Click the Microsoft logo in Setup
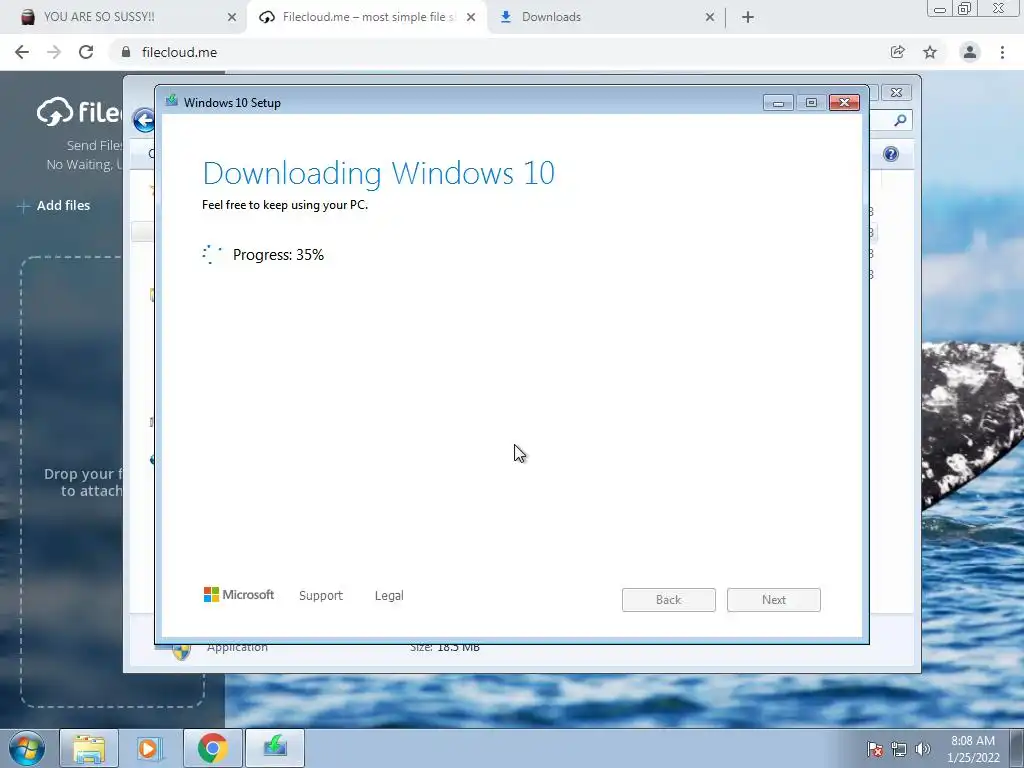Screen dimensions: 1024x768 click(x=239, y=595)
